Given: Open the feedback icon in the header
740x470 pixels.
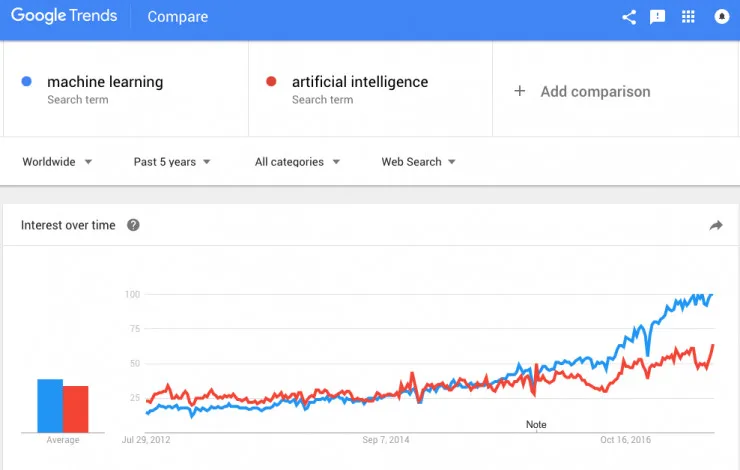Looking at the screenshot, I should (x=658, y=17).
